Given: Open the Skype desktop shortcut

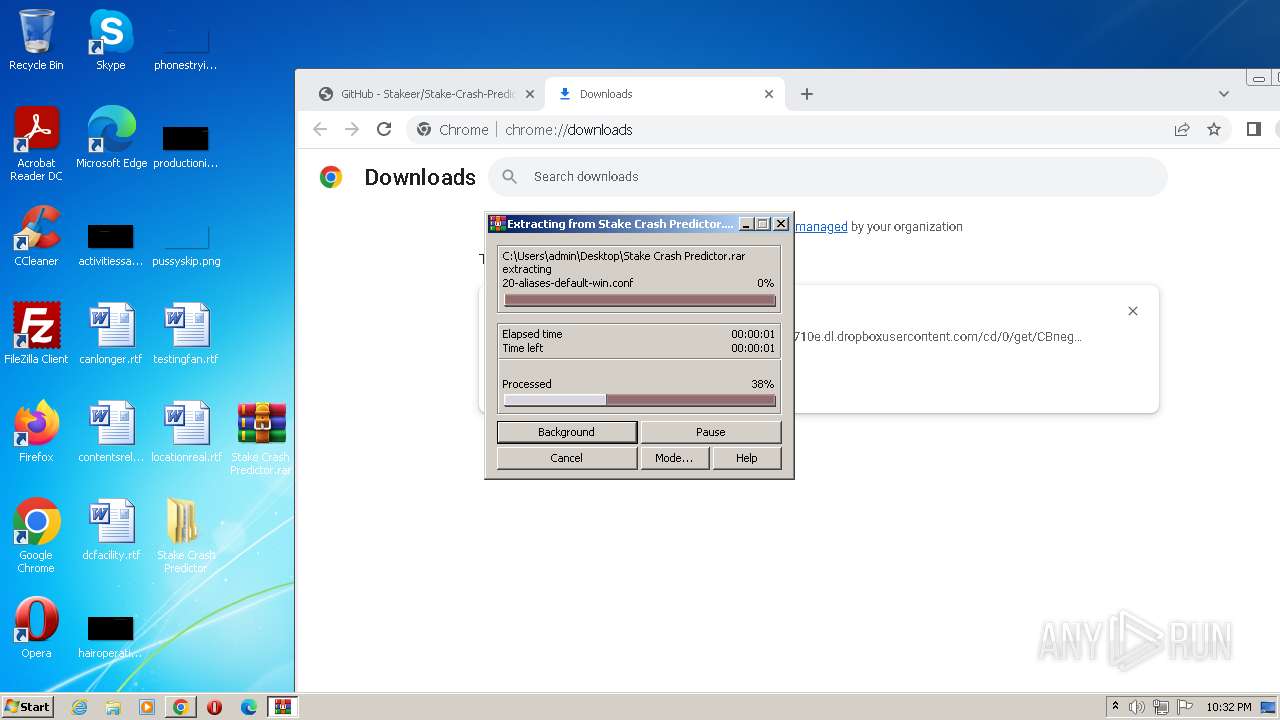Looking at the screenshot, I should coord(110,40).
